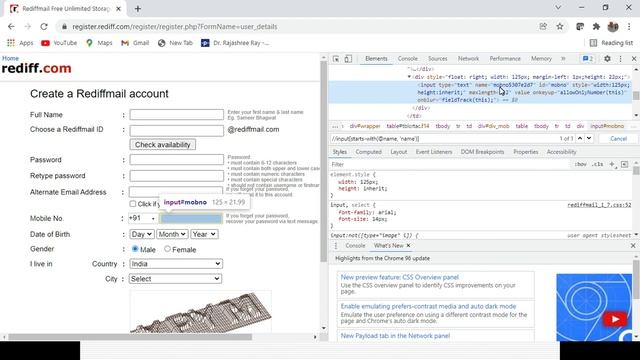Image resolution: width=640 pixels, height=360 pixels.
Task: Open DevTools customize three-dot menu
Action: (x=620, y=59)
